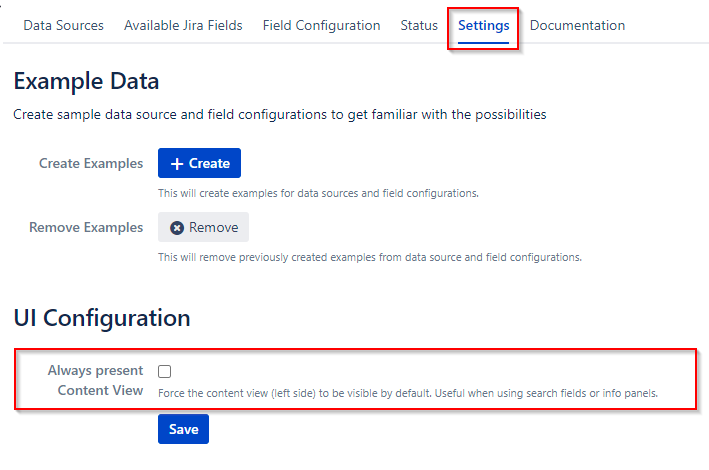Click the circled X icon on Remove button

coord(177,227)
